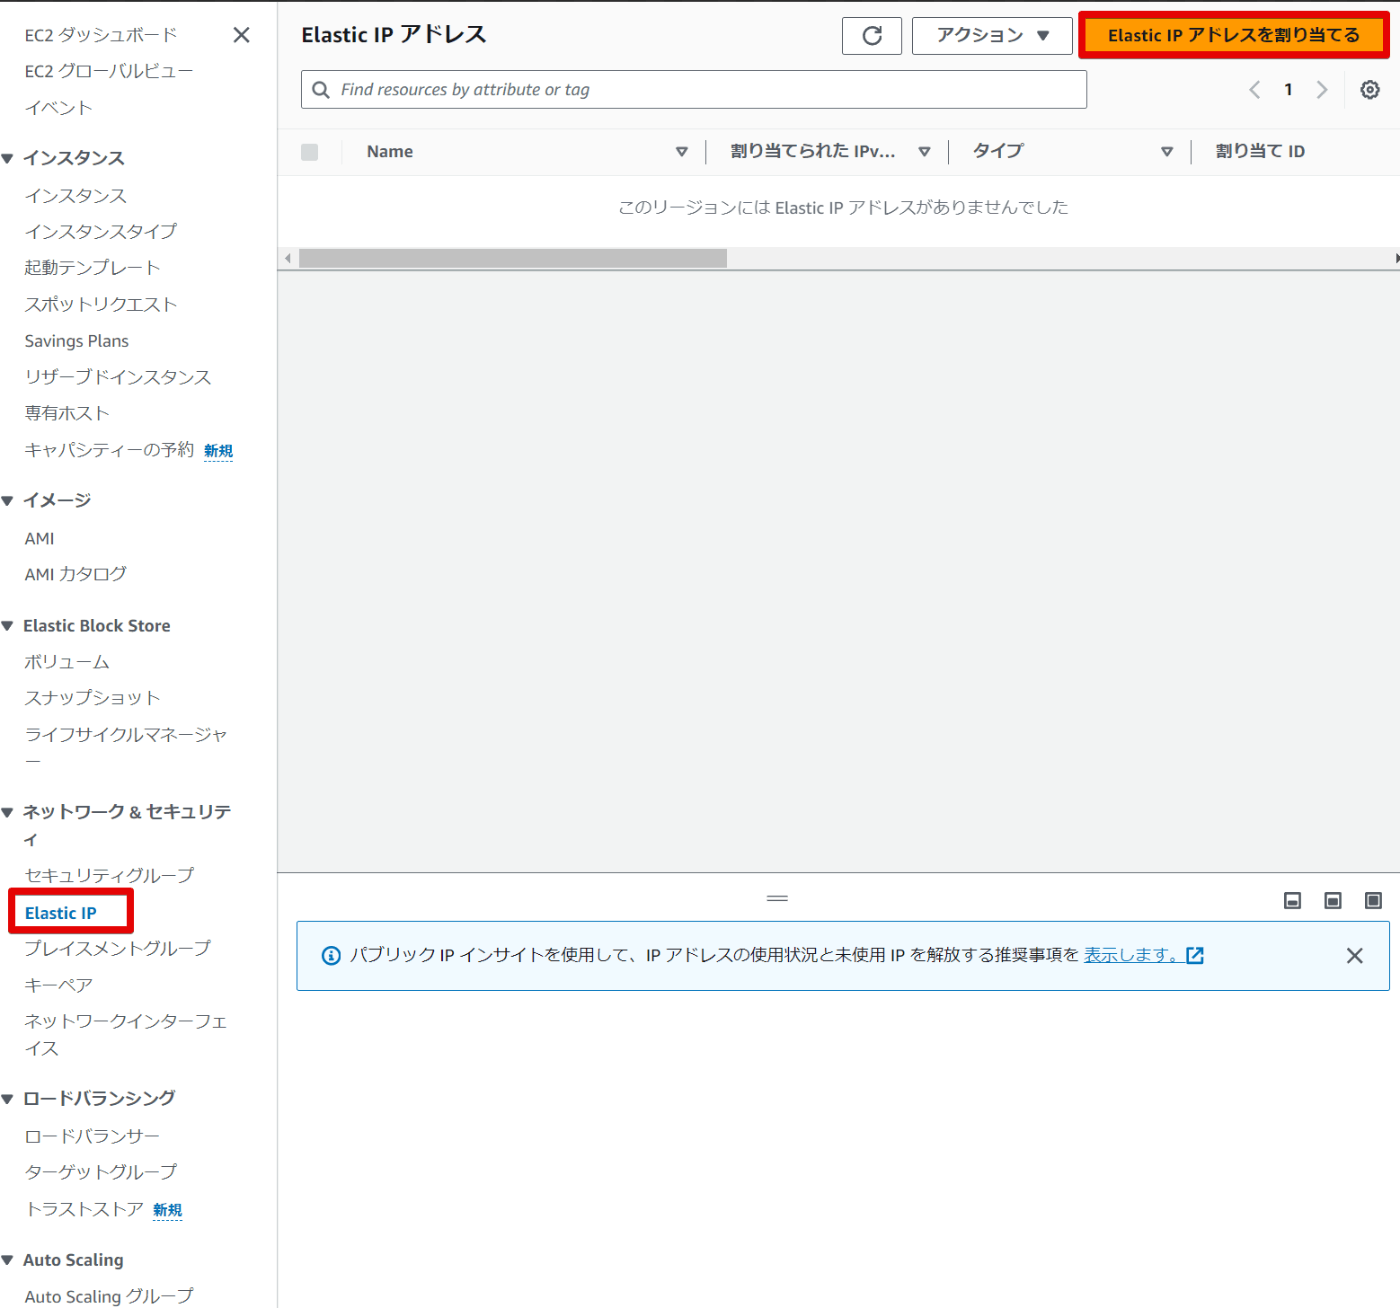Click the horizontal scrollbar left arrow

point(288,258)
